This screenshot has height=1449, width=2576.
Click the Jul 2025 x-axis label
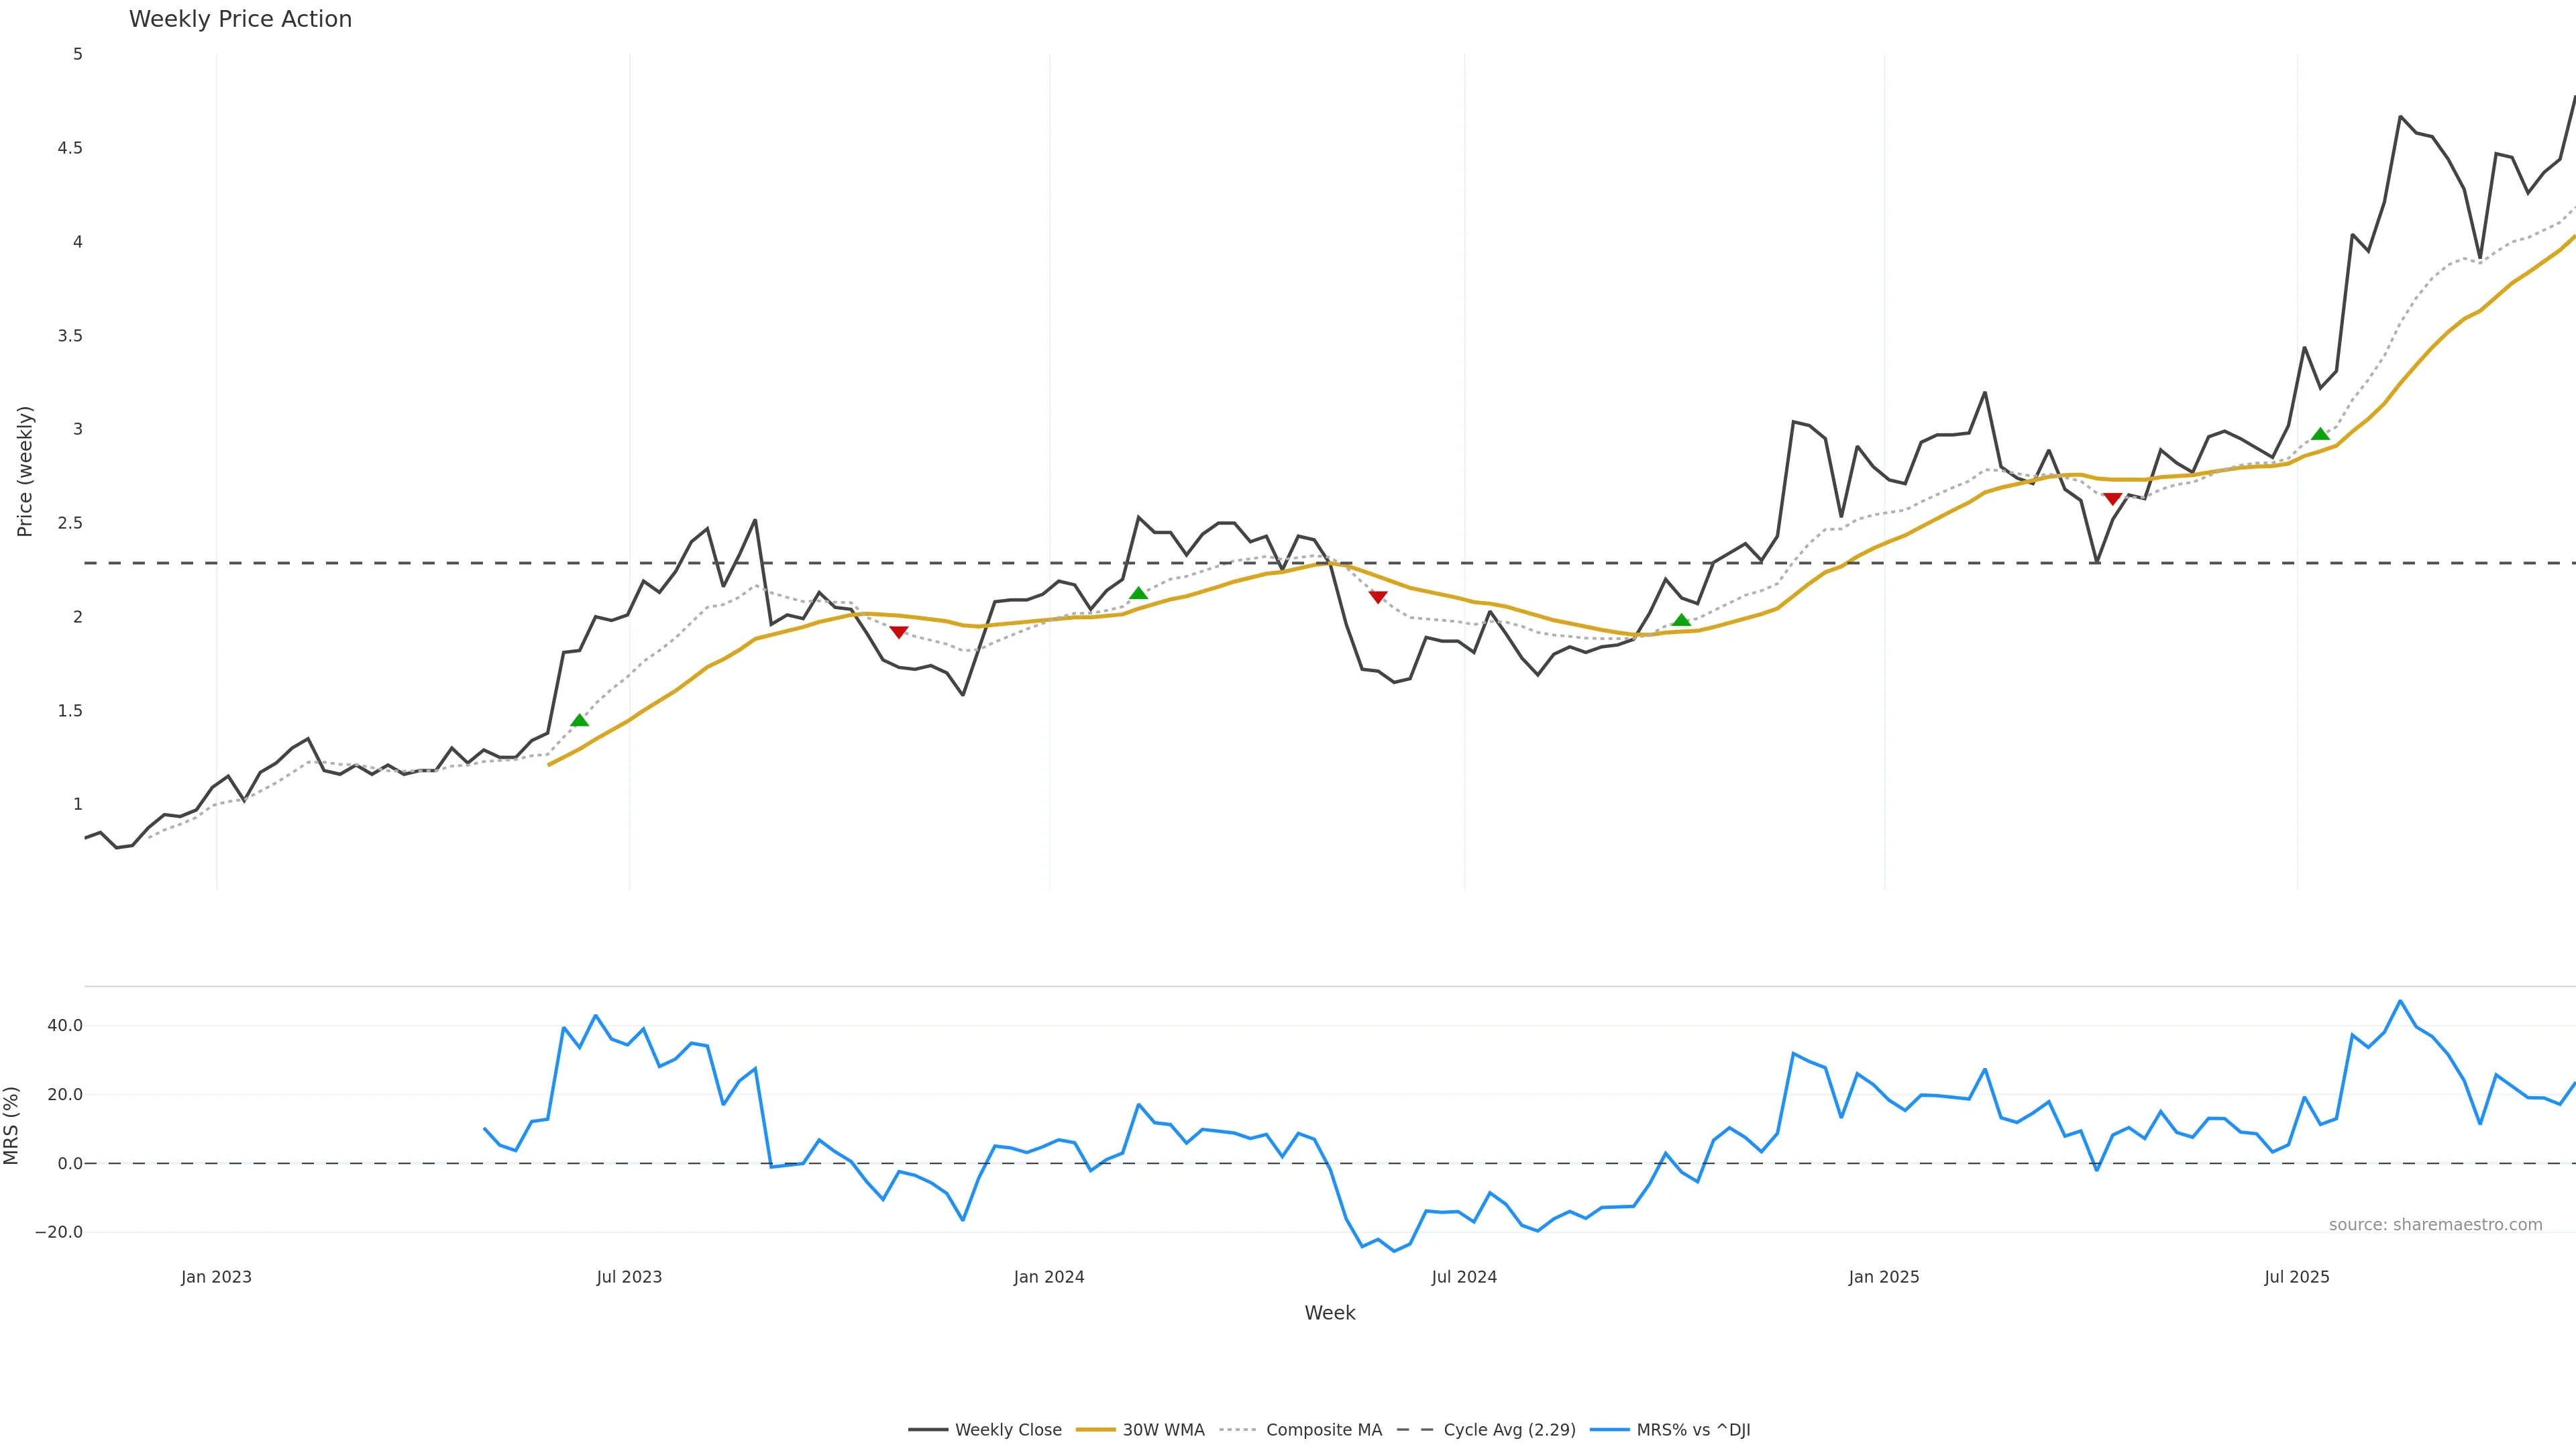point(2297,1277)
